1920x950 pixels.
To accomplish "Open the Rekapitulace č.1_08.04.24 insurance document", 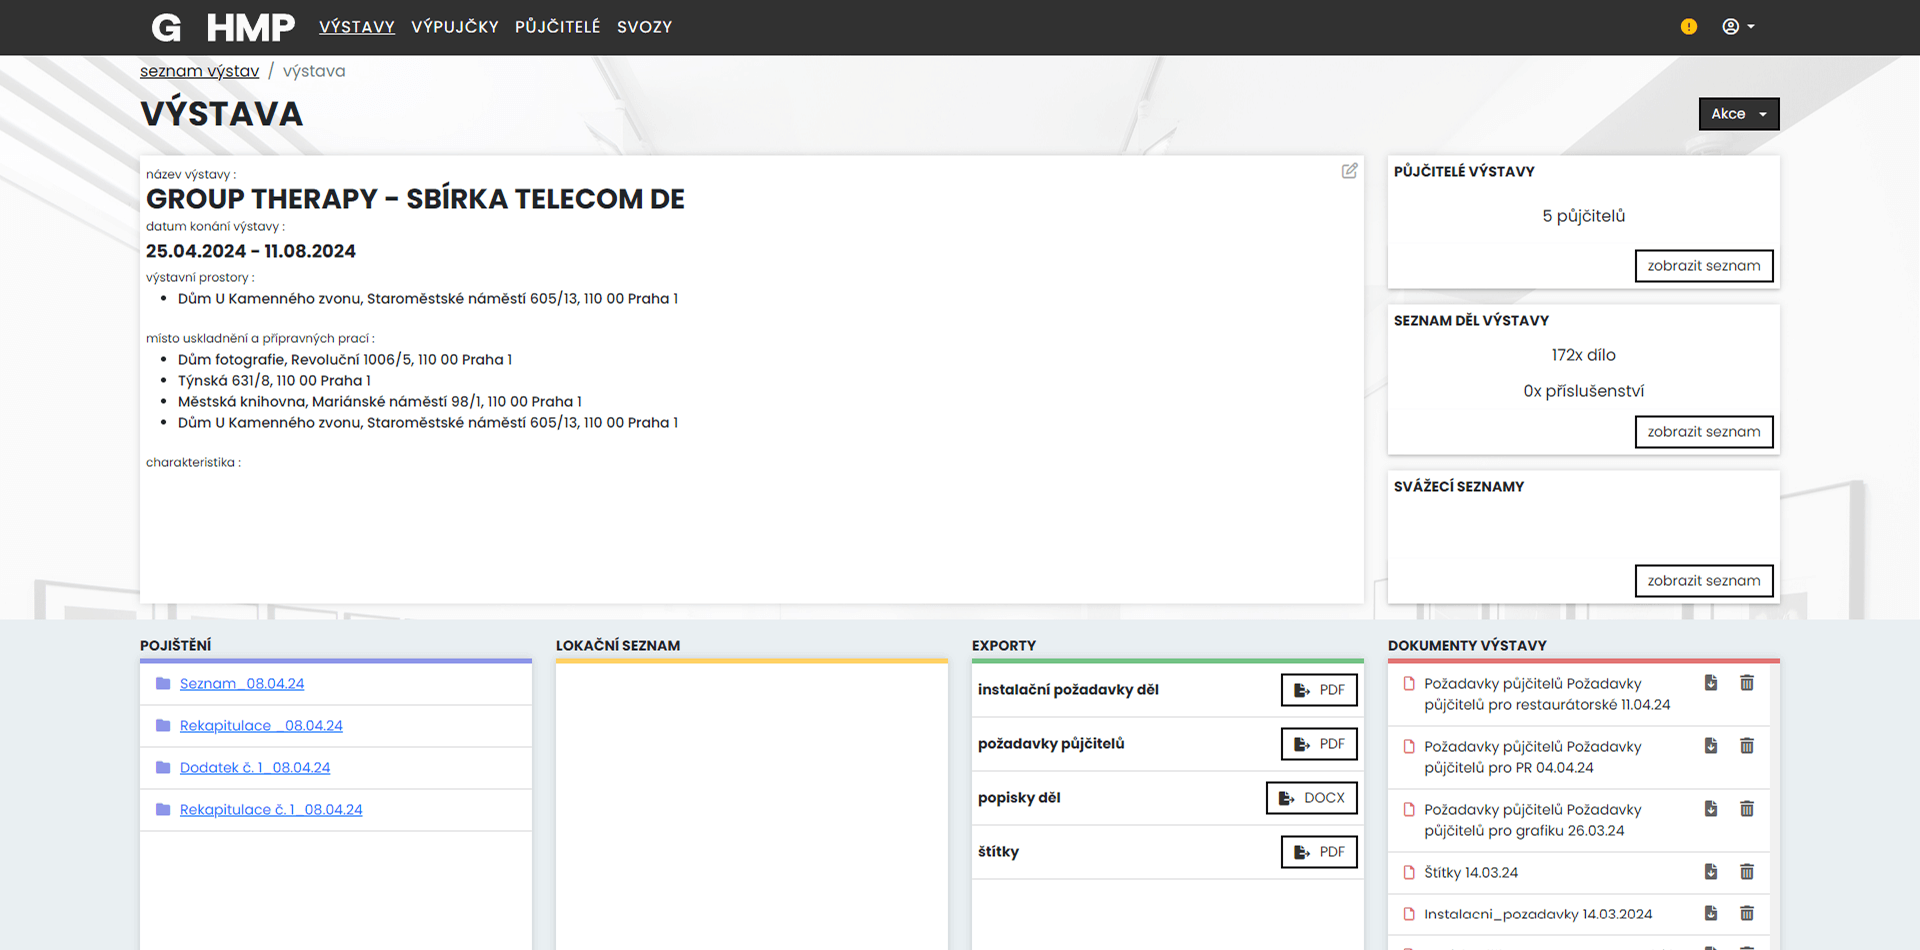I will 271,809.
